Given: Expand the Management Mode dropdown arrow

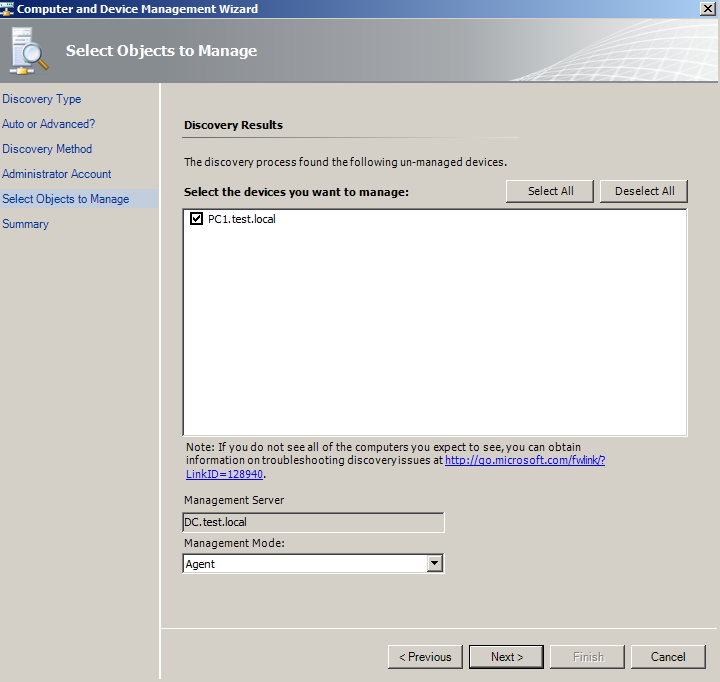Looking at the screenshot, I should point(434,564).
